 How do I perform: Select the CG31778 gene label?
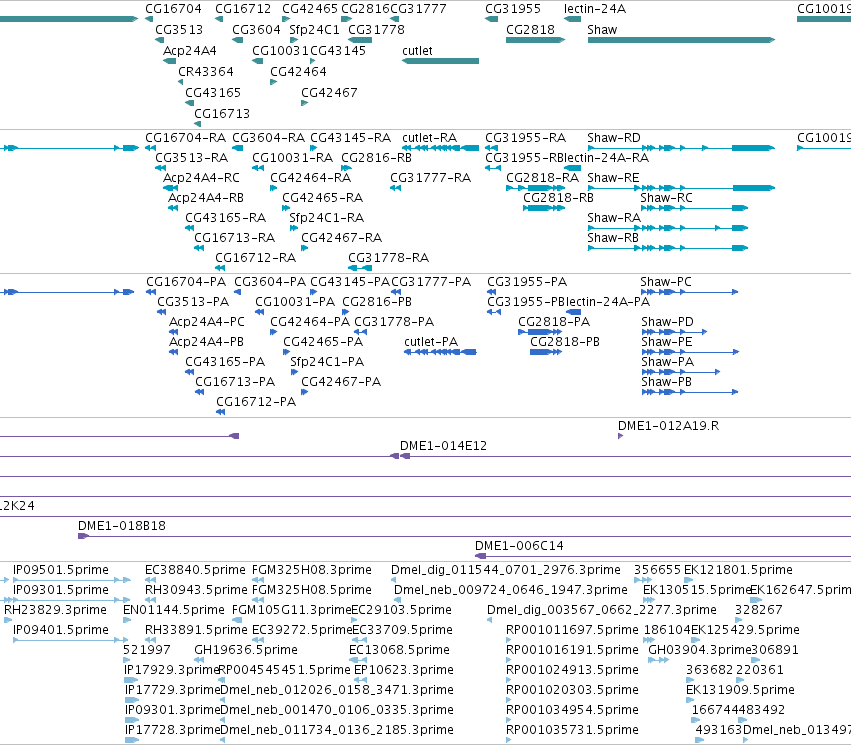376,30
